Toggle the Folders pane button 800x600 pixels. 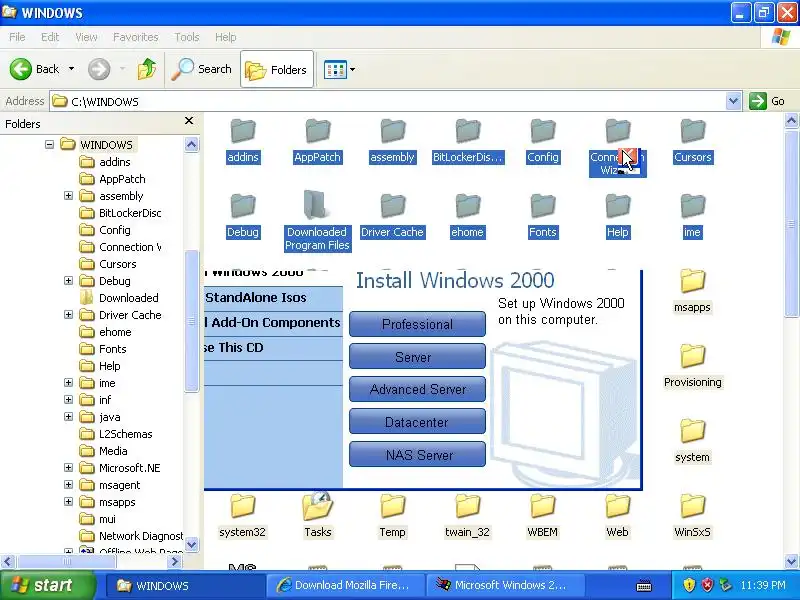(x=277, y=69)
